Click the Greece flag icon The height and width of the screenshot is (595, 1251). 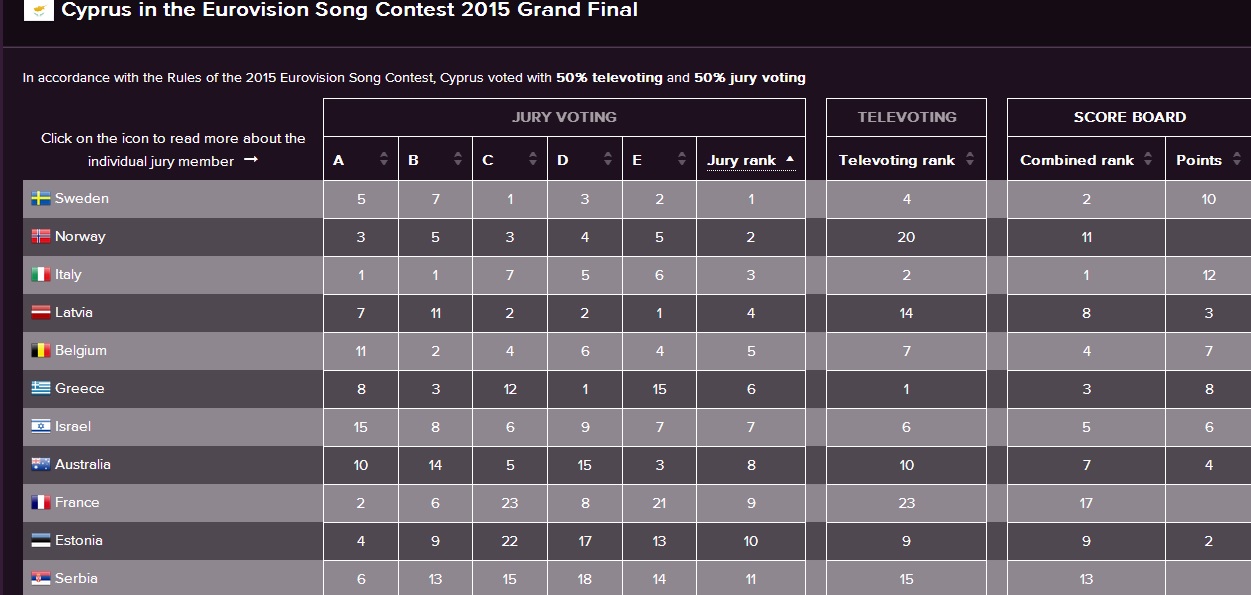(x=41, y=389)
